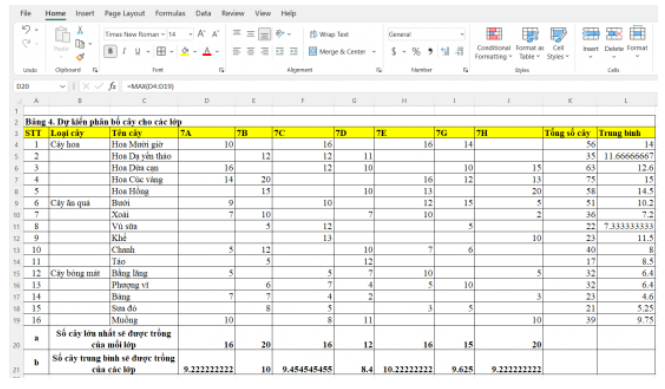Click the Undo arrow icon
The image size is (665, 389).
[26, 29]
